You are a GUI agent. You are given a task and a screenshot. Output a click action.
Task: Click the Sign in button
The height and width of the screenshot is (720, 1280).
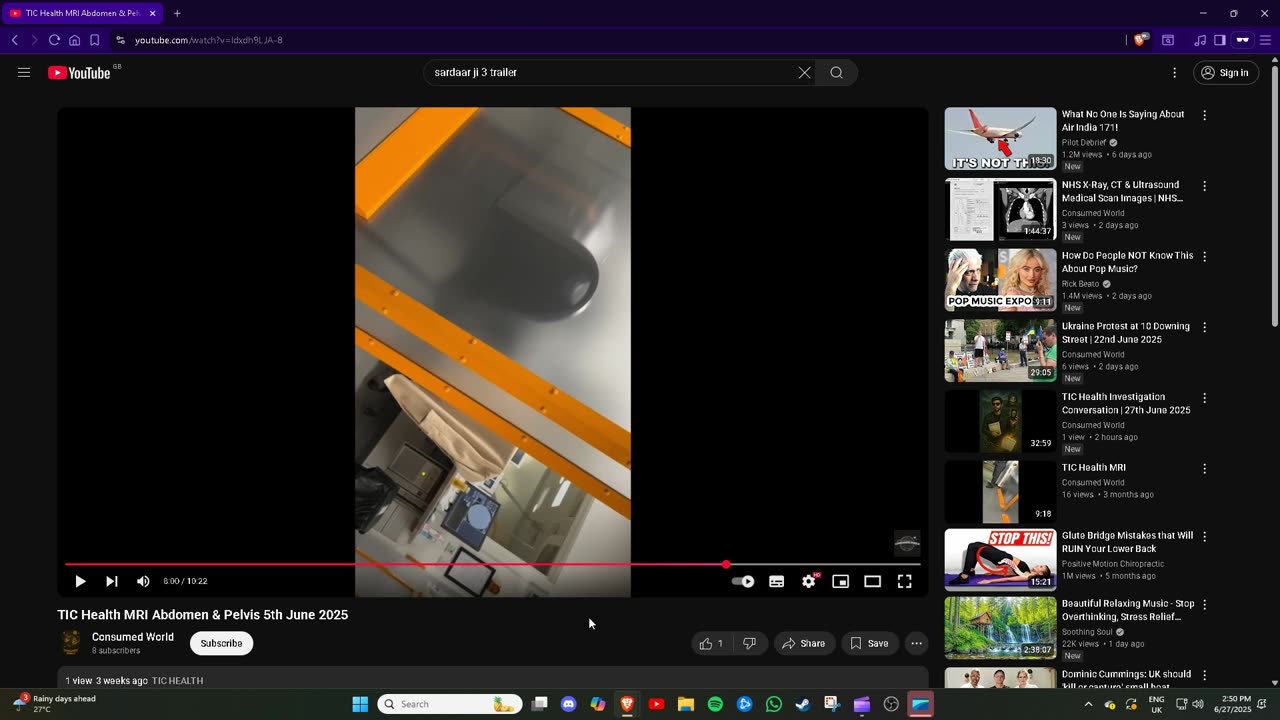pos(1225,72)
